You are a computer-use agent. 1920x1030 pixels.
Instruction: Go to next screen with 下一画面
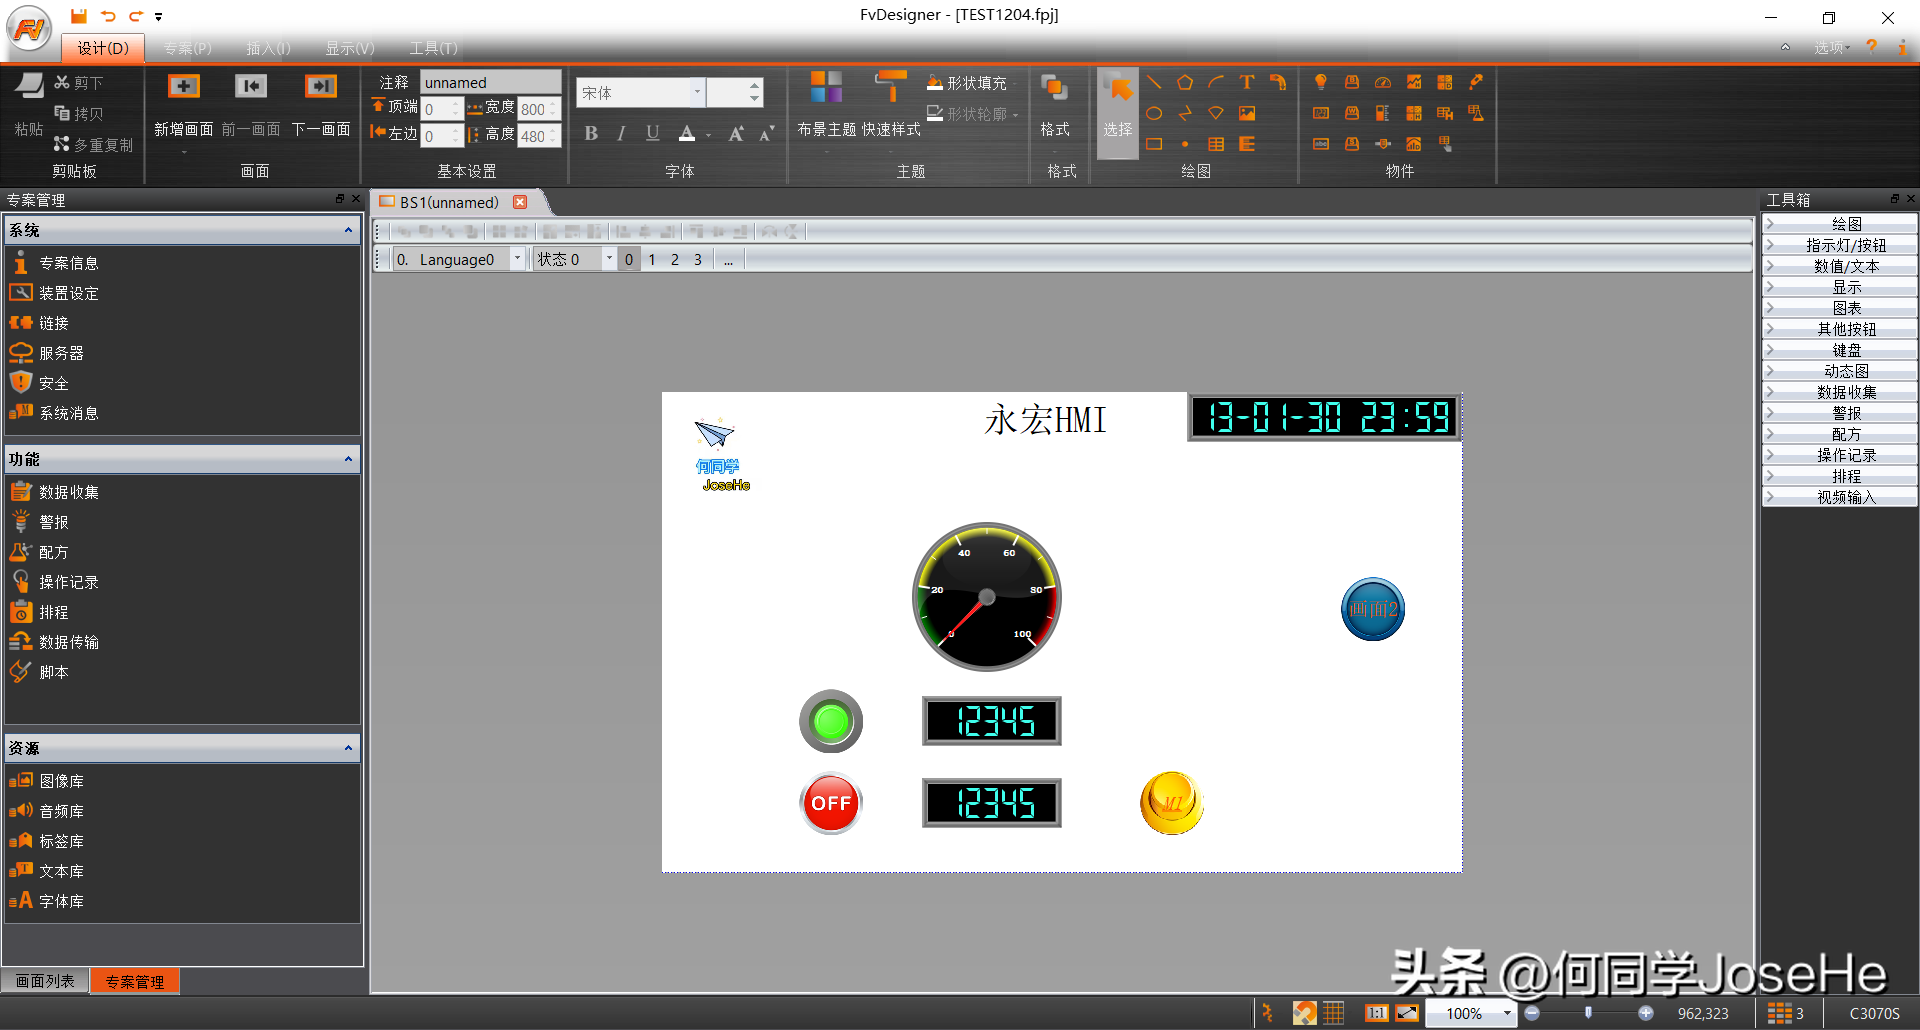point(321,87)
